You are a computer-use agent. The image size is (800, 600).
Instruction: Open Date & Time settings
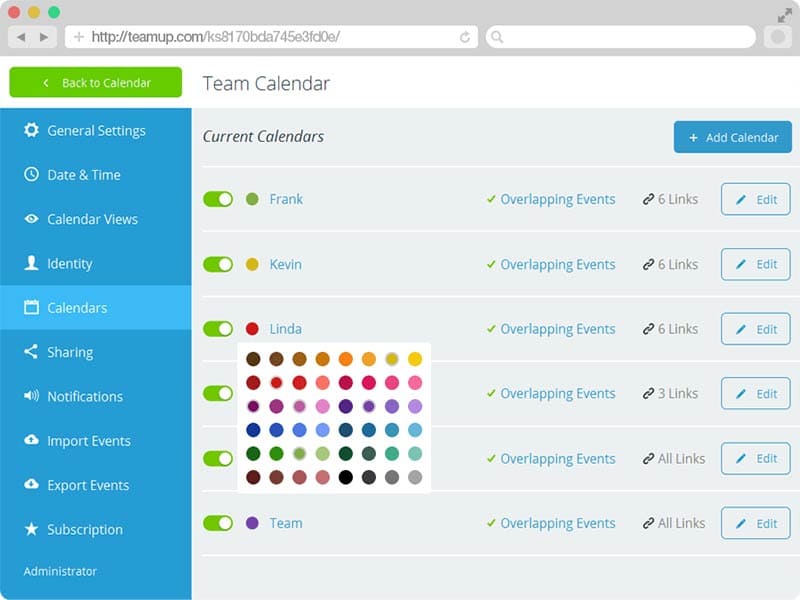[x=95, y=174]
